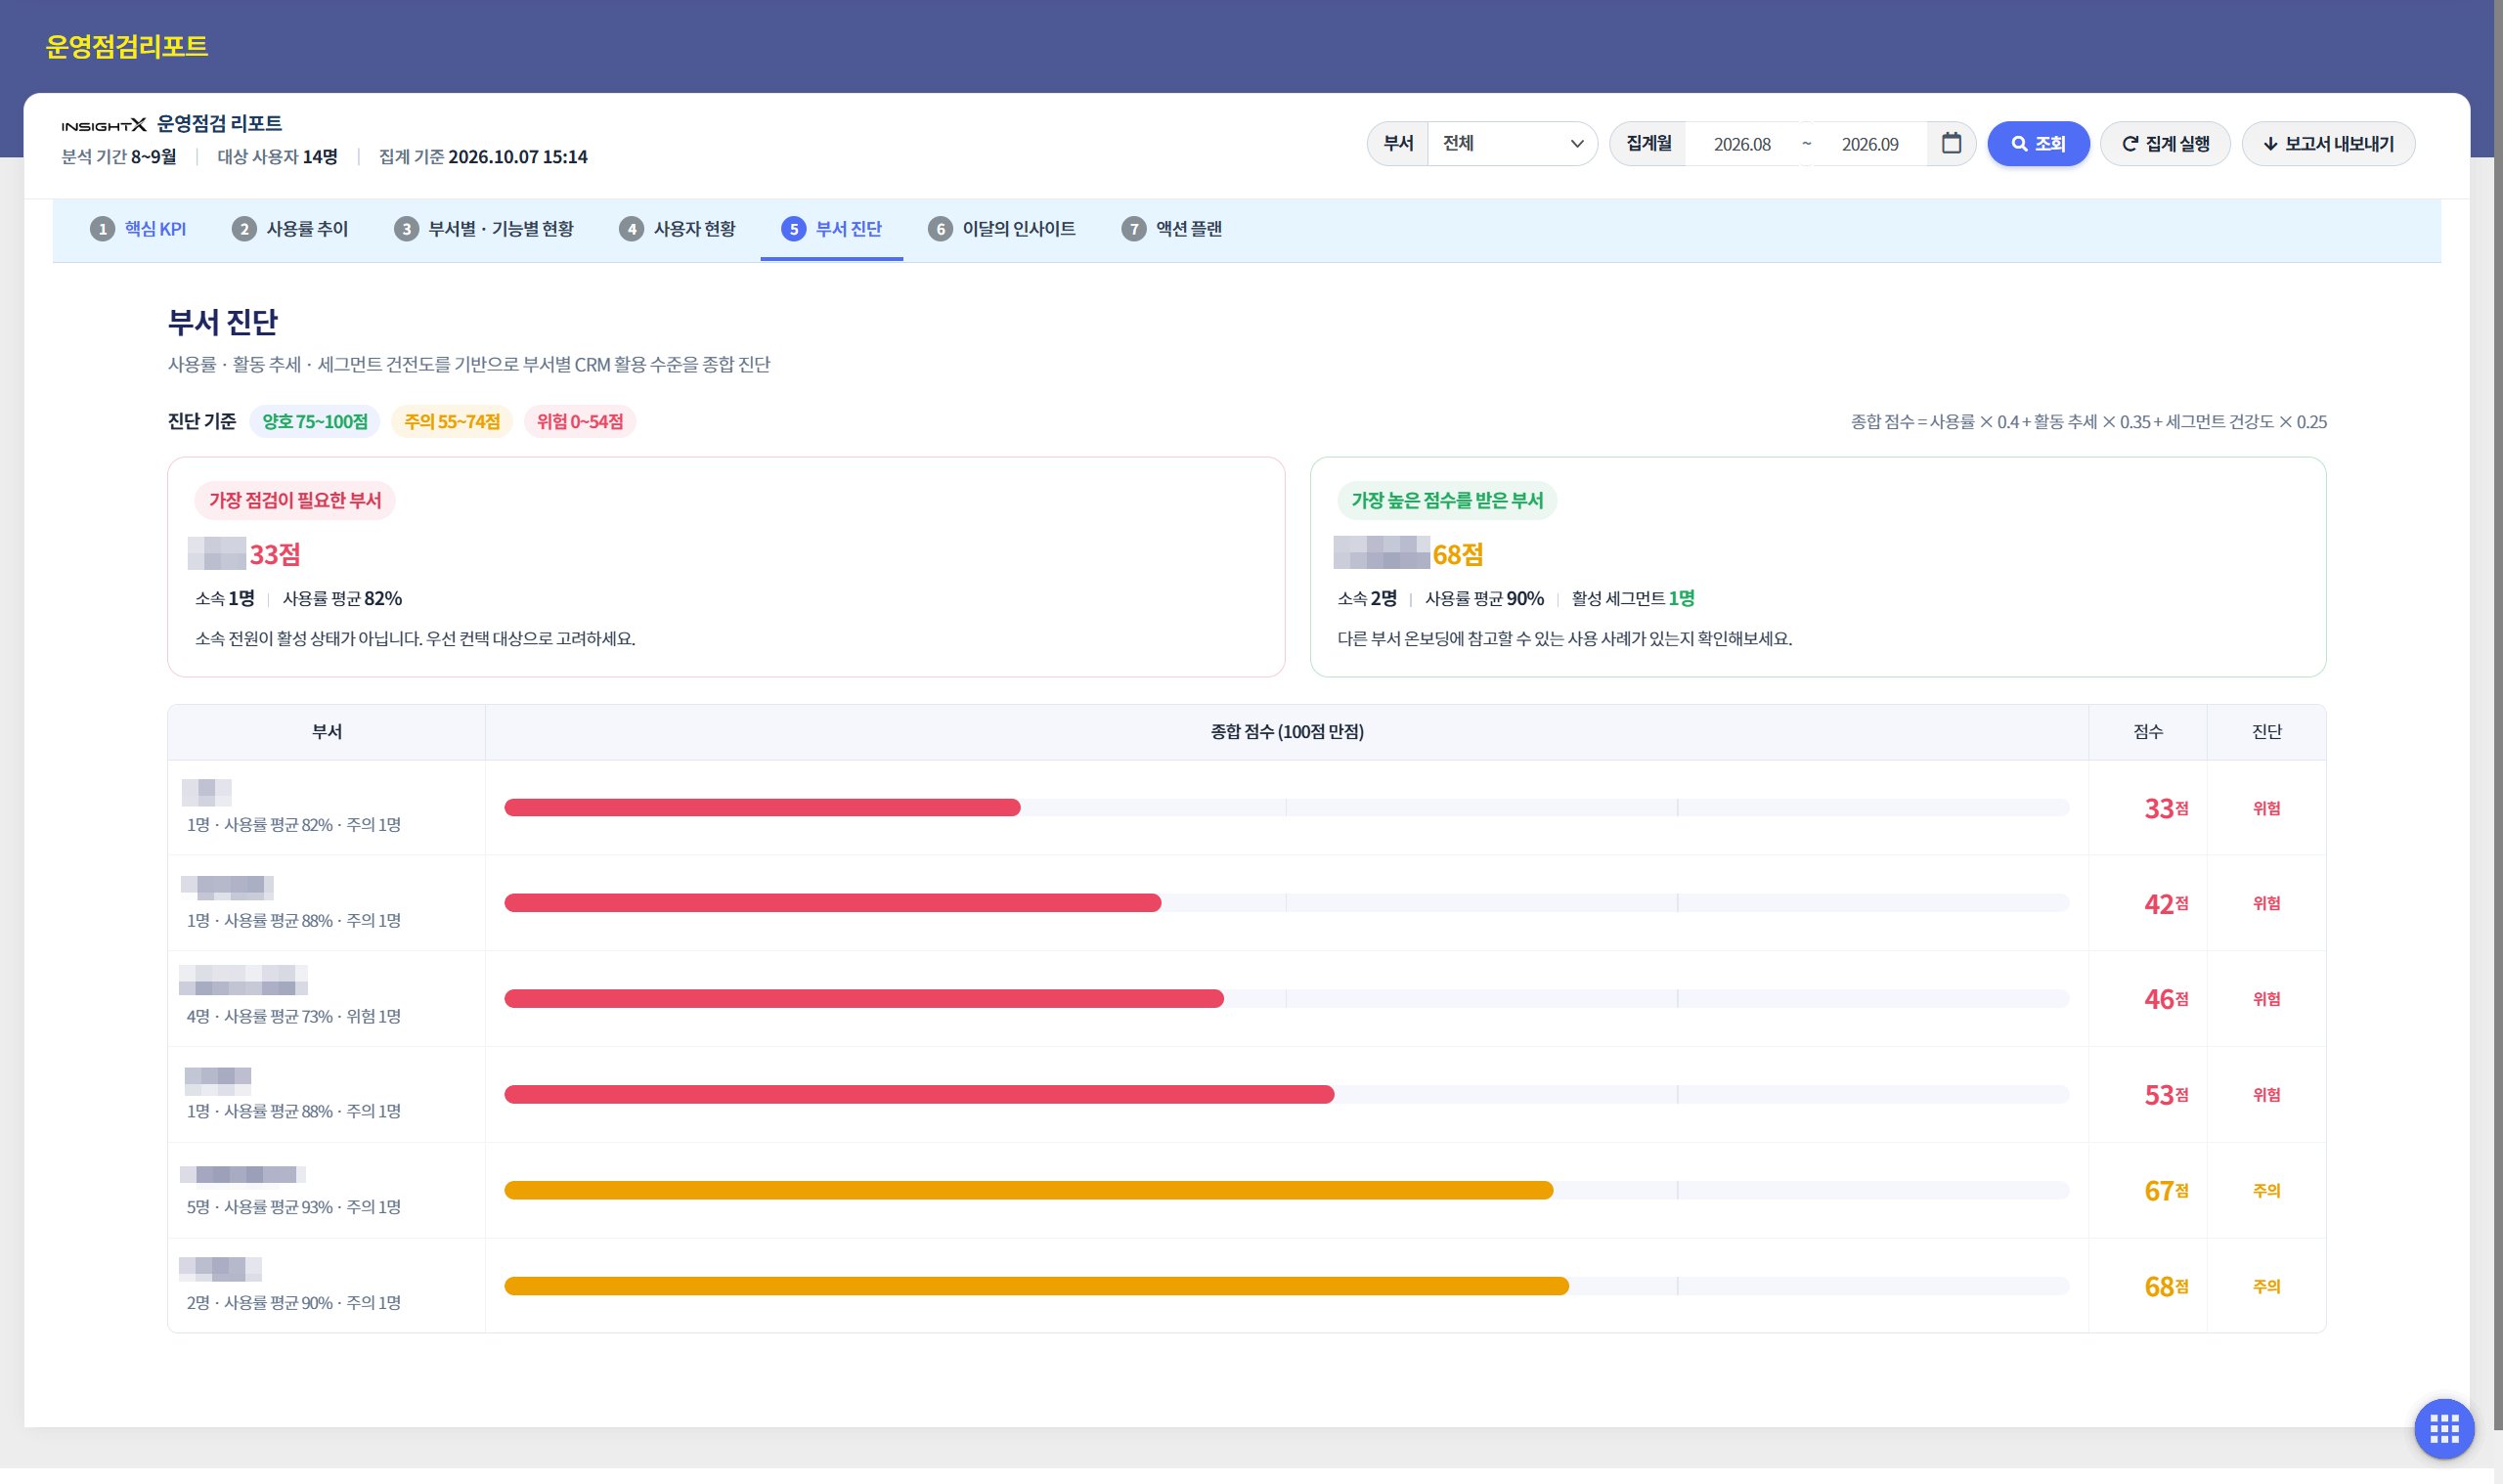Image resolution: width=2503 pixels, height=1484 pixels.
Task: Click the 46점 score value in table
Action: coord(2166,999)
